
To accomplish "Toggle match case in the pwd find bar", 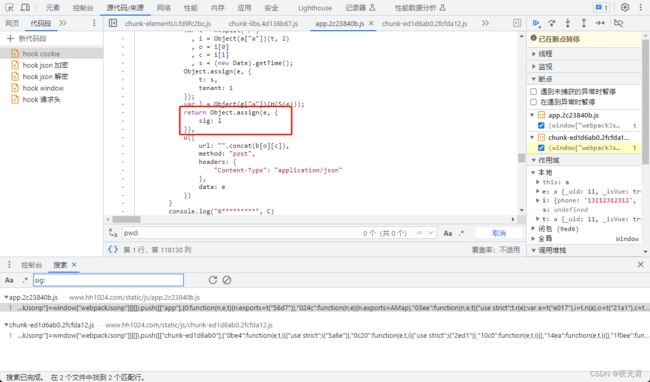I will (x=448, y=233).
